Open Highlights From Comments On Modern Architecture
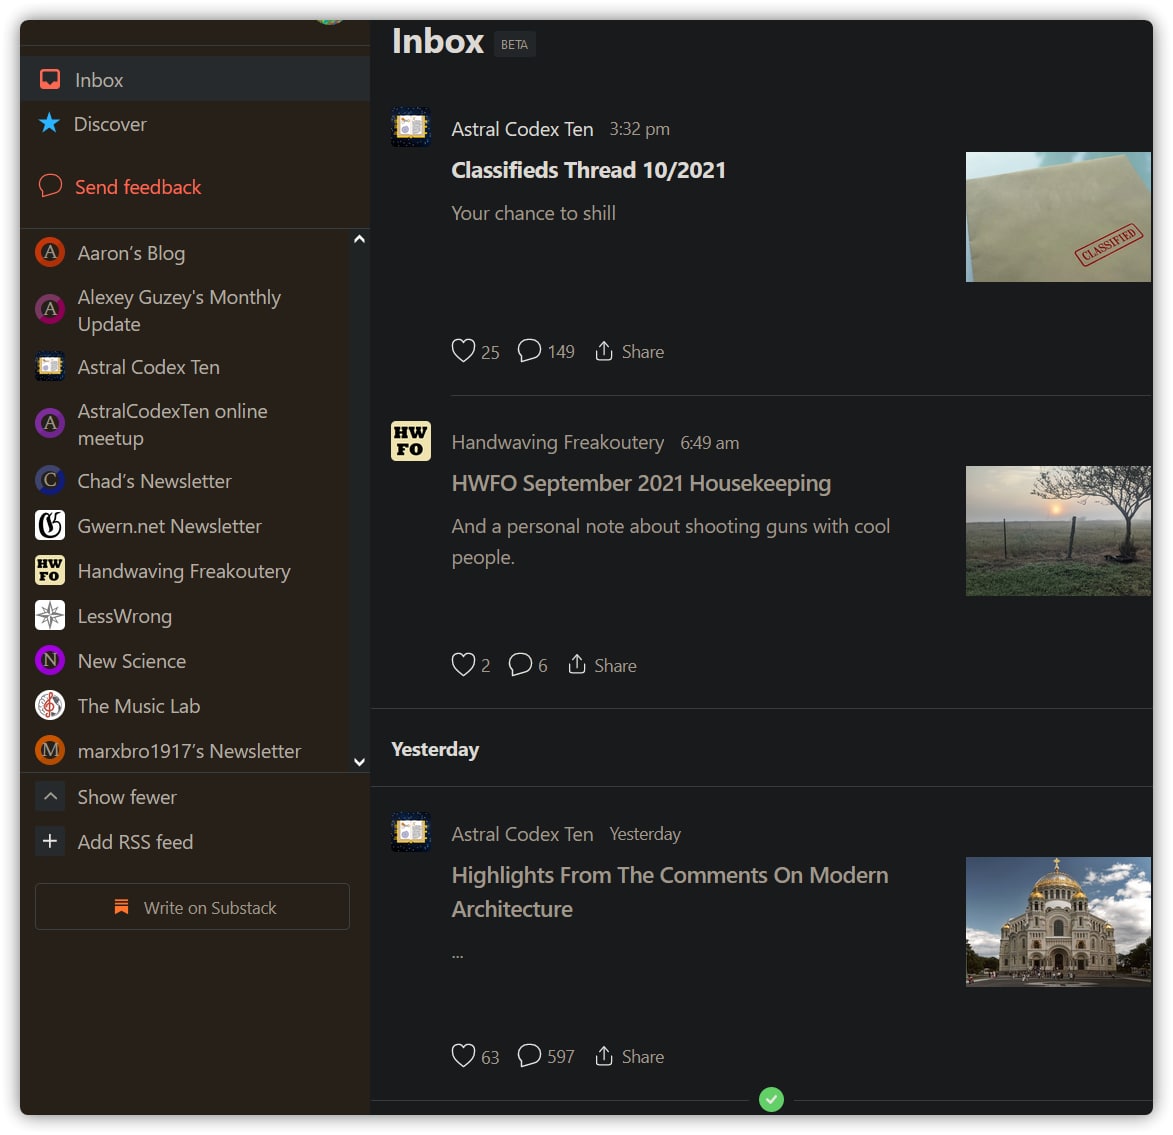The width and height of the screenshot is (1173, 1135). (670, 892)
